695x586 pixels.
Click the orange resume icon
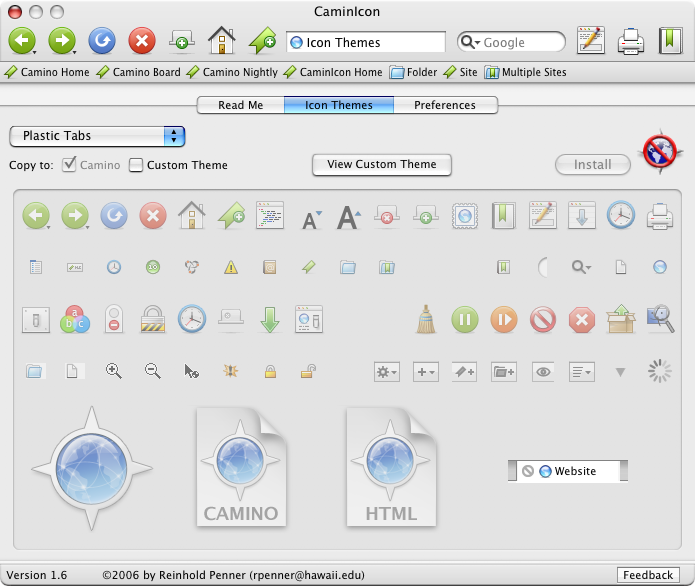coord(504,320)
